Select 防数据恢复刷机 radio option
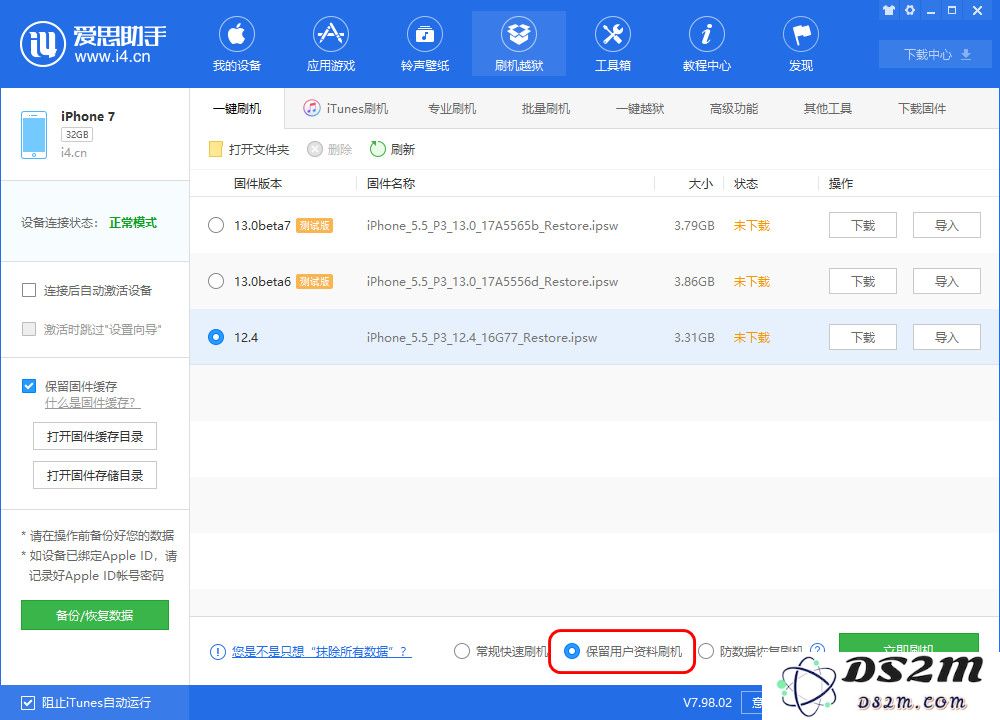1000x720 pixels. (x=705, y=651)
